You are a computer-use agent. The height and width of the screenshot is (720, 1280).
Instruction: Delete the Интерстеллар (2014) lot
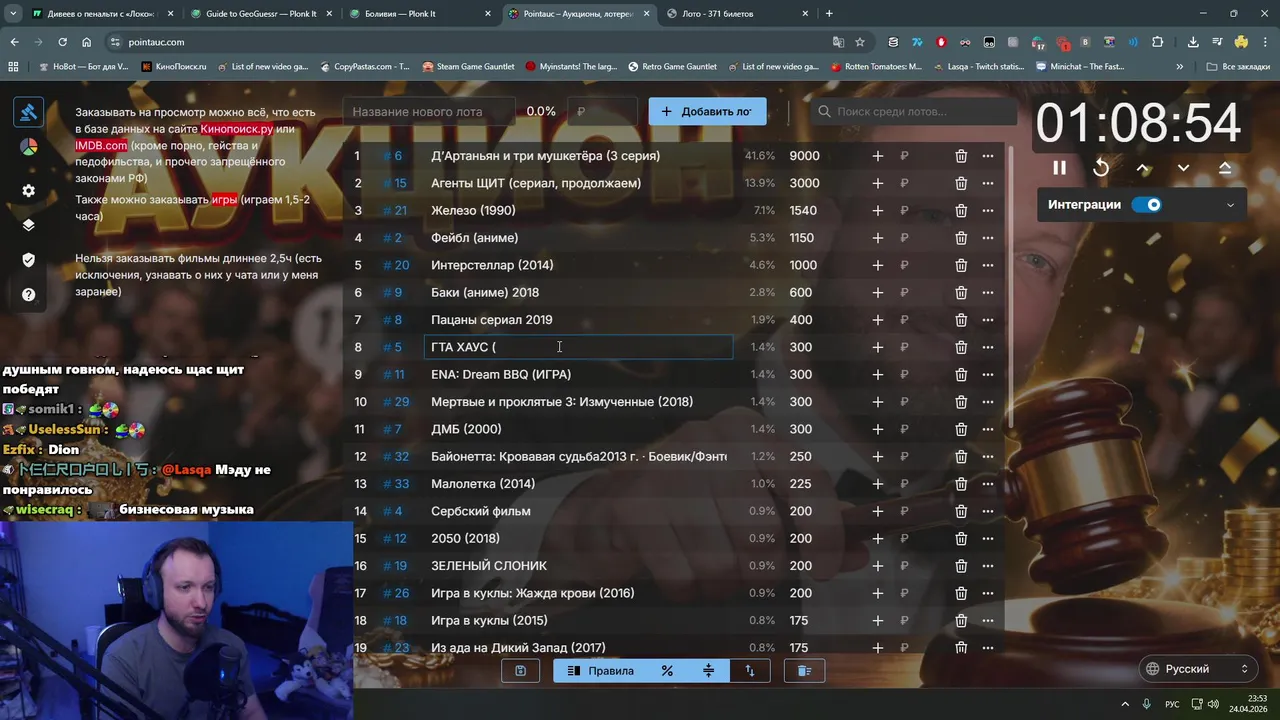point(961,265)
